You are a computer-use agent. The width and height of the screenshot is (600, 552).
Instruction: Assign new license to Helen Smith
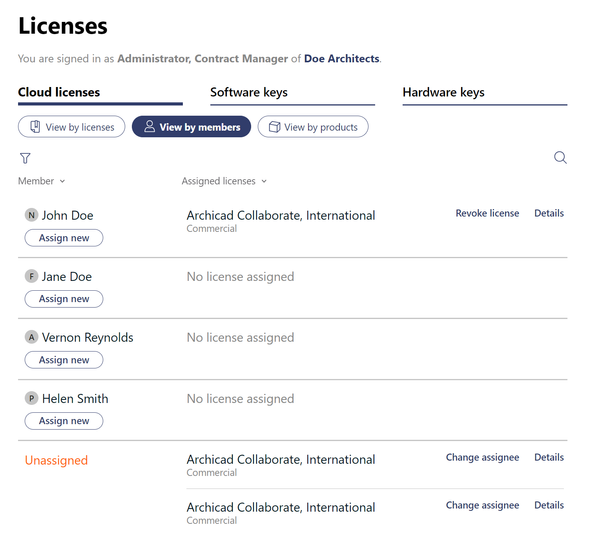[x=64, y=421]
